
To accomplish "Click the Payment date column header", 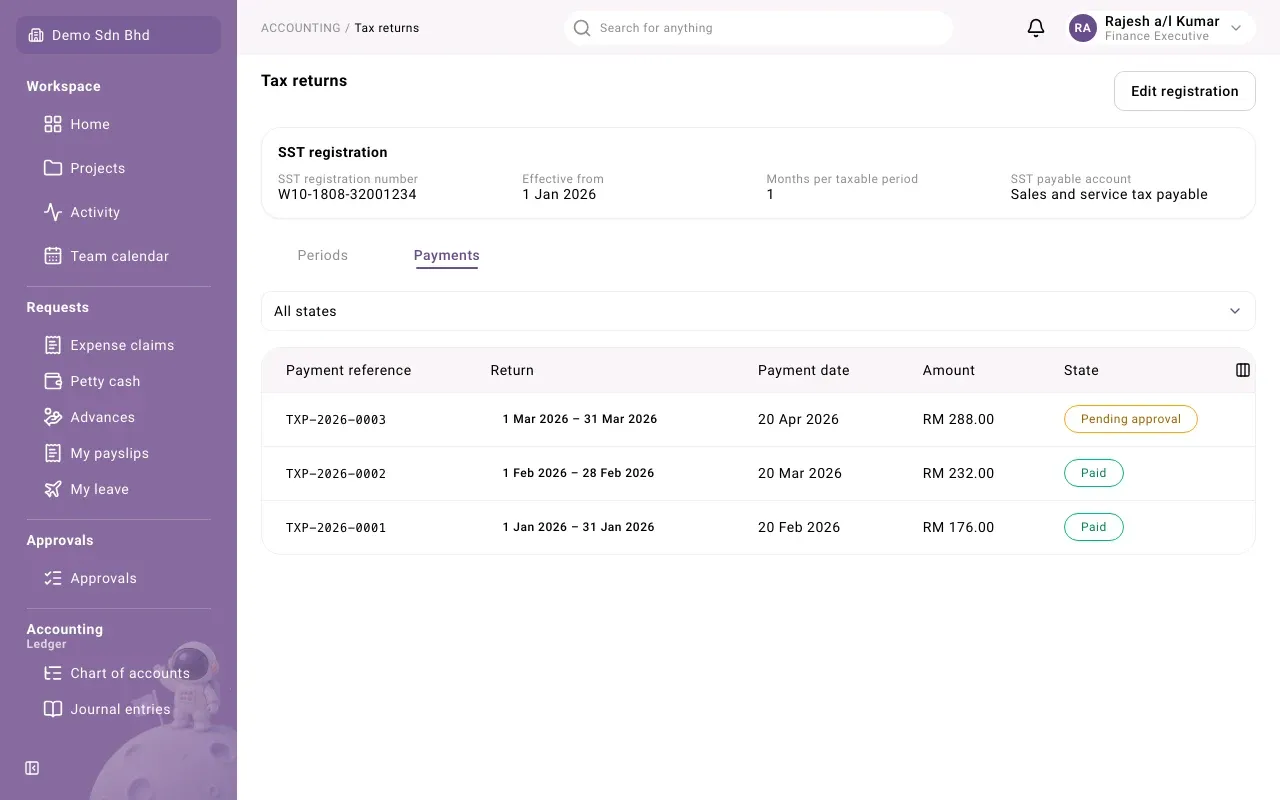I will click(803, 370).
